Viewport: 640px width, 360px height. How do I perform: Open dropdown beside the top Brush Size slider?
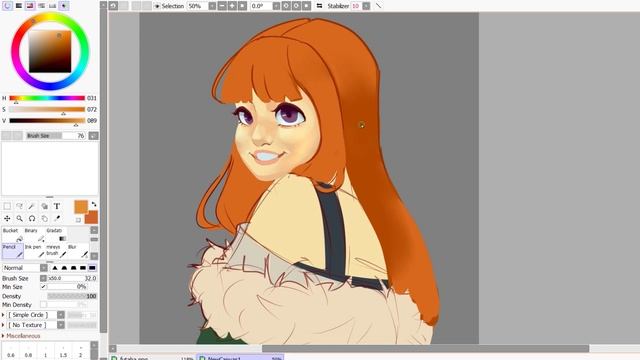tap(93, 136)
